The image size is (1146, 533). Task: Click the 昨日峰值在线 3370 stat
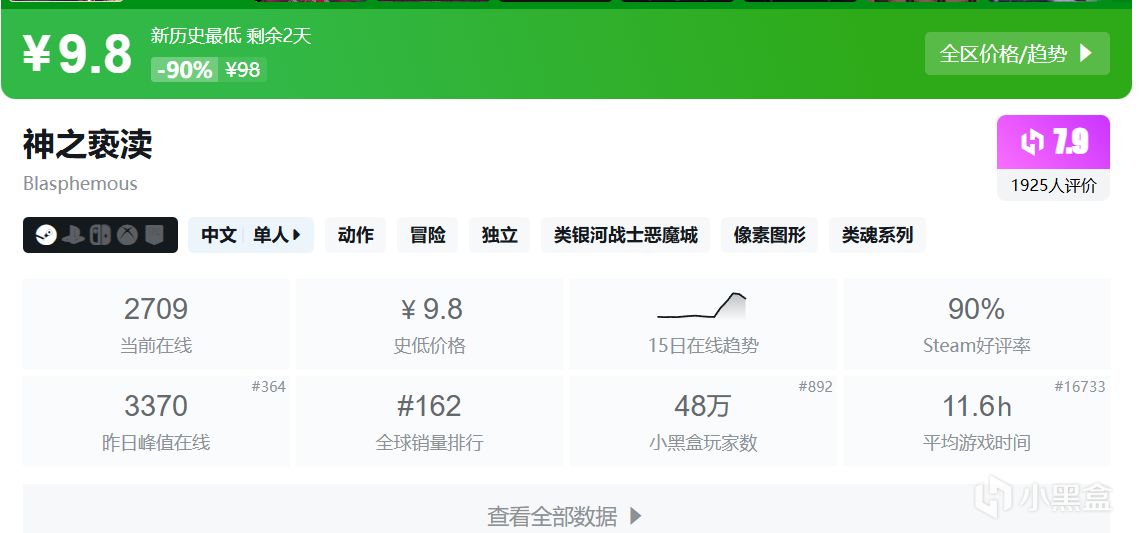pyautogui.click(x=156, y=420)
